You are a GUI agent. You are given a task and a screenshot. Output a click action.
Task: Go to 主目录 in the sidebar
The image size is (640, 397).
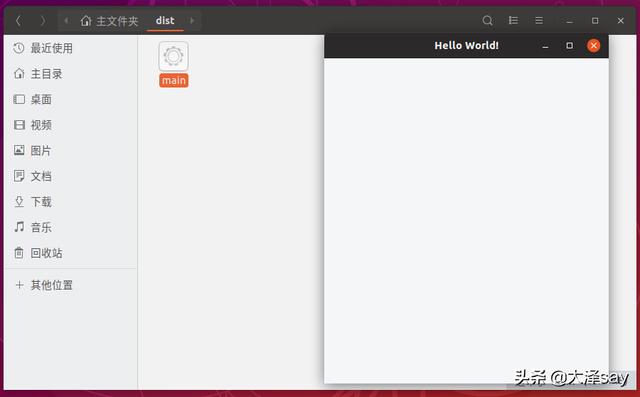pyautogui.click(x=71, y=74)
